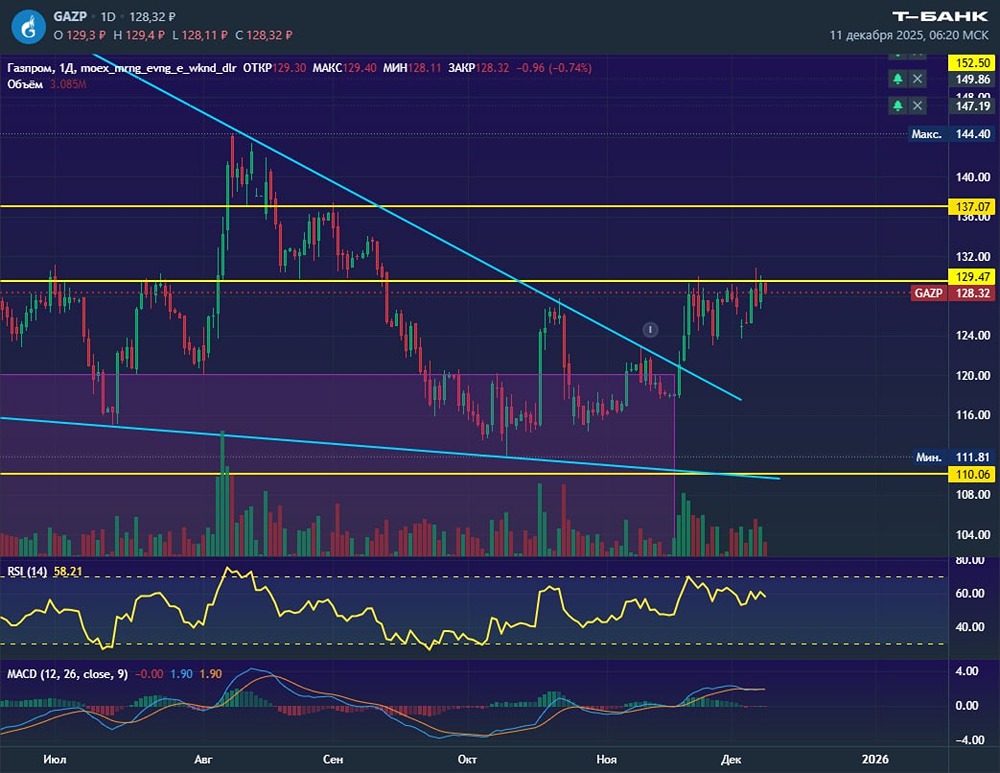Click the 'Сен' month on time axis
1000x773 pixels.
coord(333,760)
